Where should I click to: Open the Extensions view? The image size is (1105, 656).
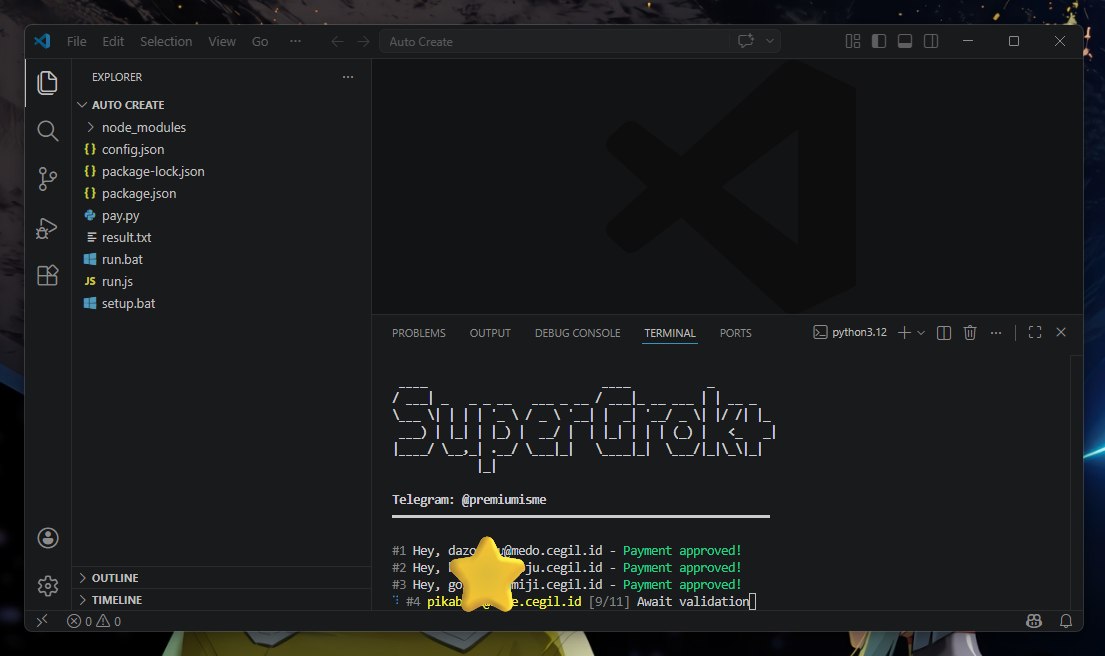[47, 276]
